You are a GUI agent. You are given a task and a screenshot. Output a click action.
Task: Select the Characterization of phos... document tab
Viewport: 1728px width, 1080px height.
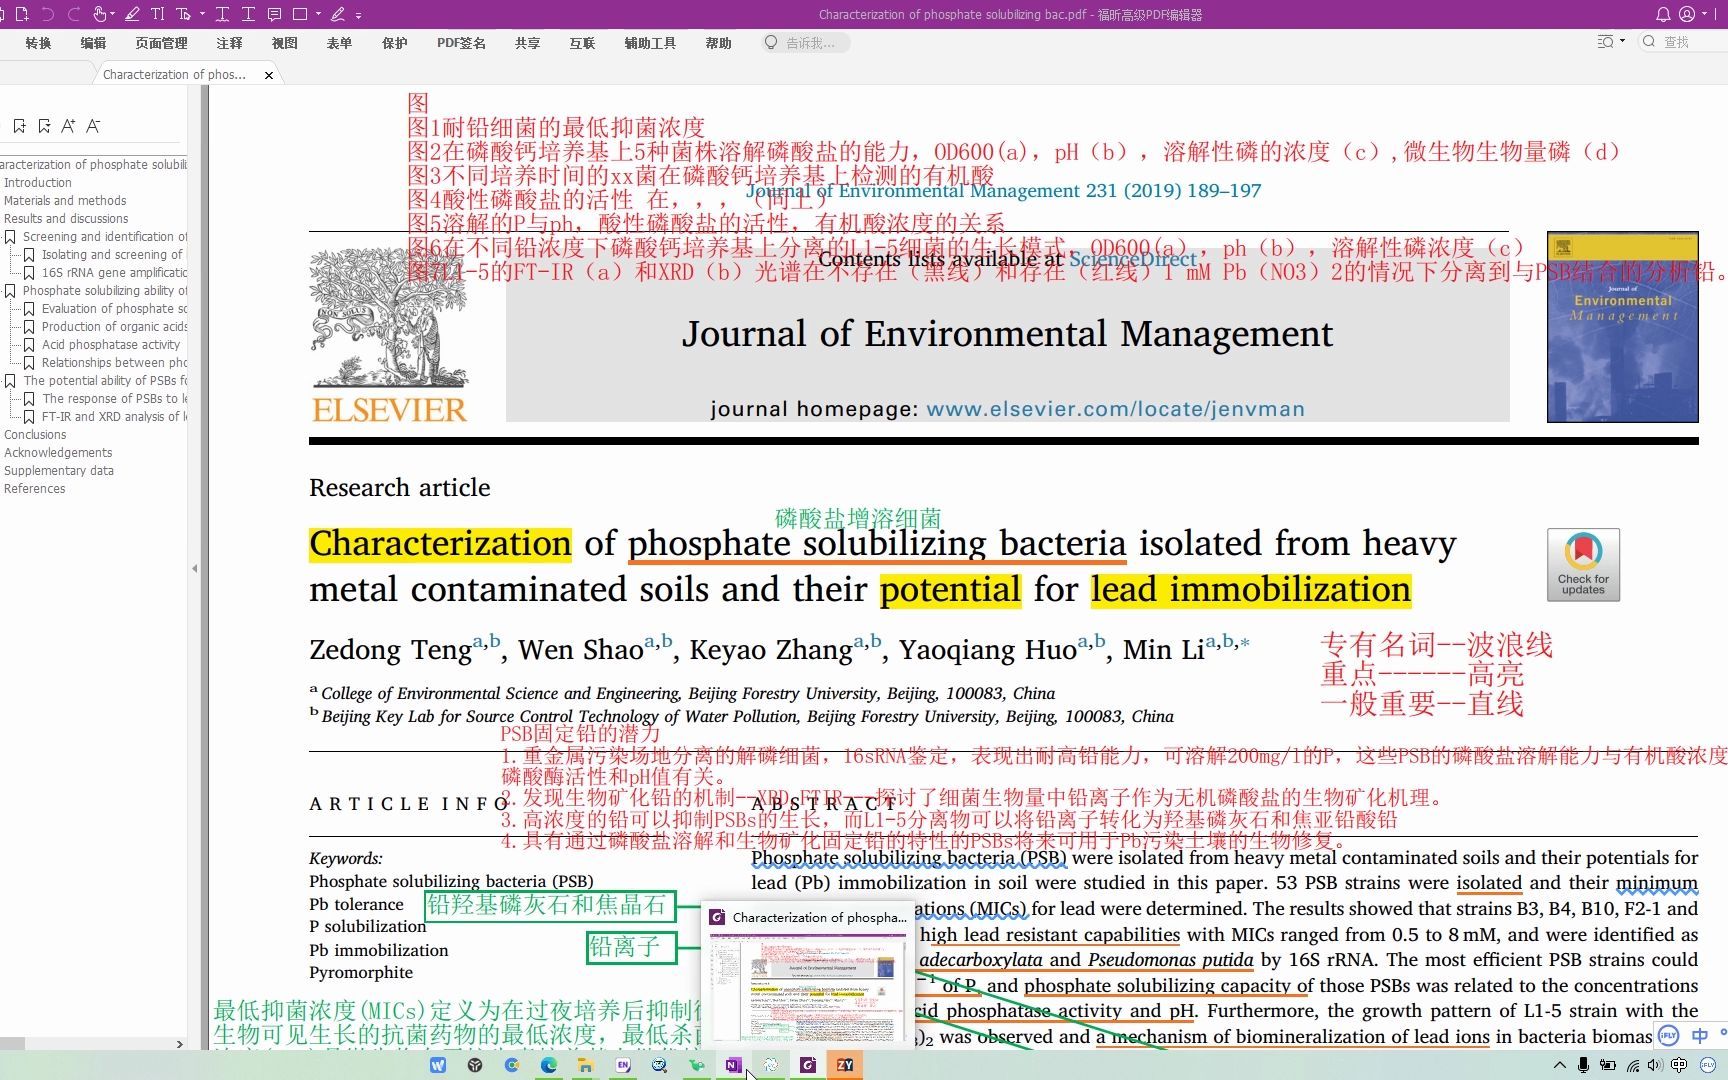(174, 74)
